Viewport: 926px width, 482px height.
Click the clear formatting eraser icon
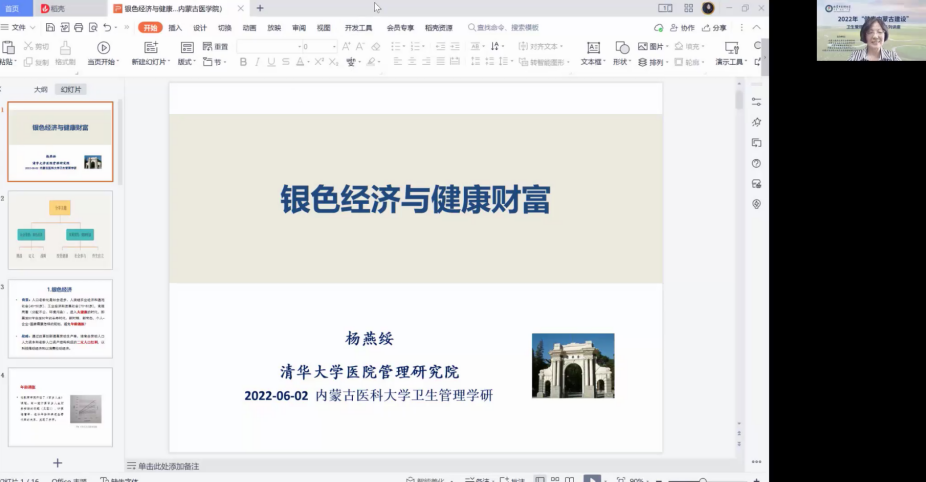tap(376, 46)
